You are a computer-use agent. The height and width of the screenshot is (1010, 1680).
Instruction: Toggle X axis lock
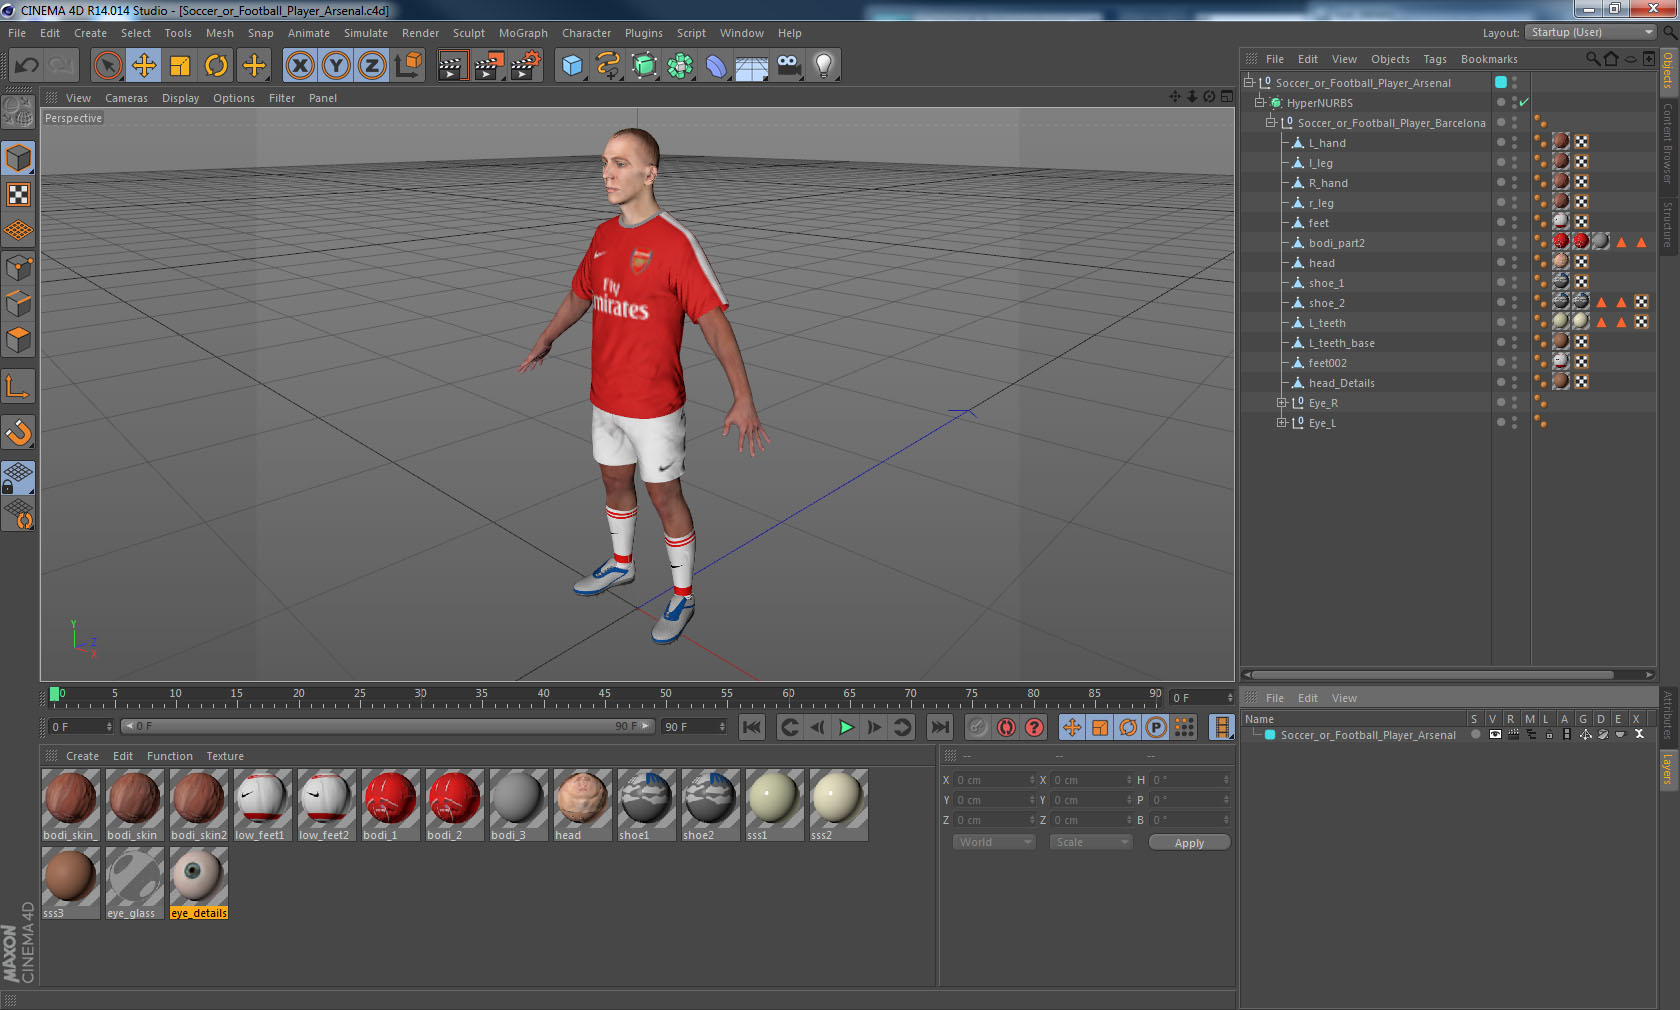point(300,66)
